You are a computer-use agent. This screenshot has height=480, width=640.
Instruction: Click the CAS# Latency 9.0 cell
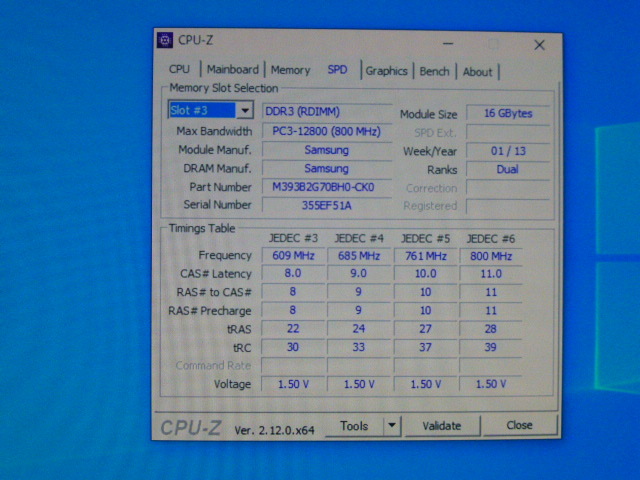pyautogui.click(x=359, y=273)
